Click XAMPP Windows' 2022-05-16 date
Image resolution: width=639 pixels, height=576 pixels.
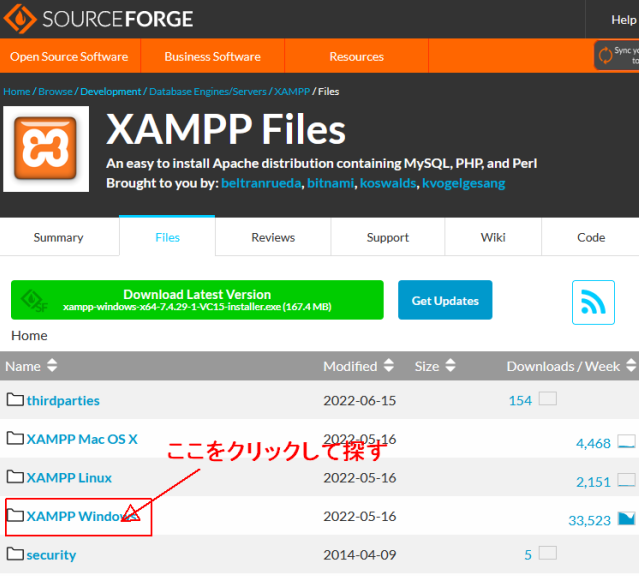(x=359, y=516)
